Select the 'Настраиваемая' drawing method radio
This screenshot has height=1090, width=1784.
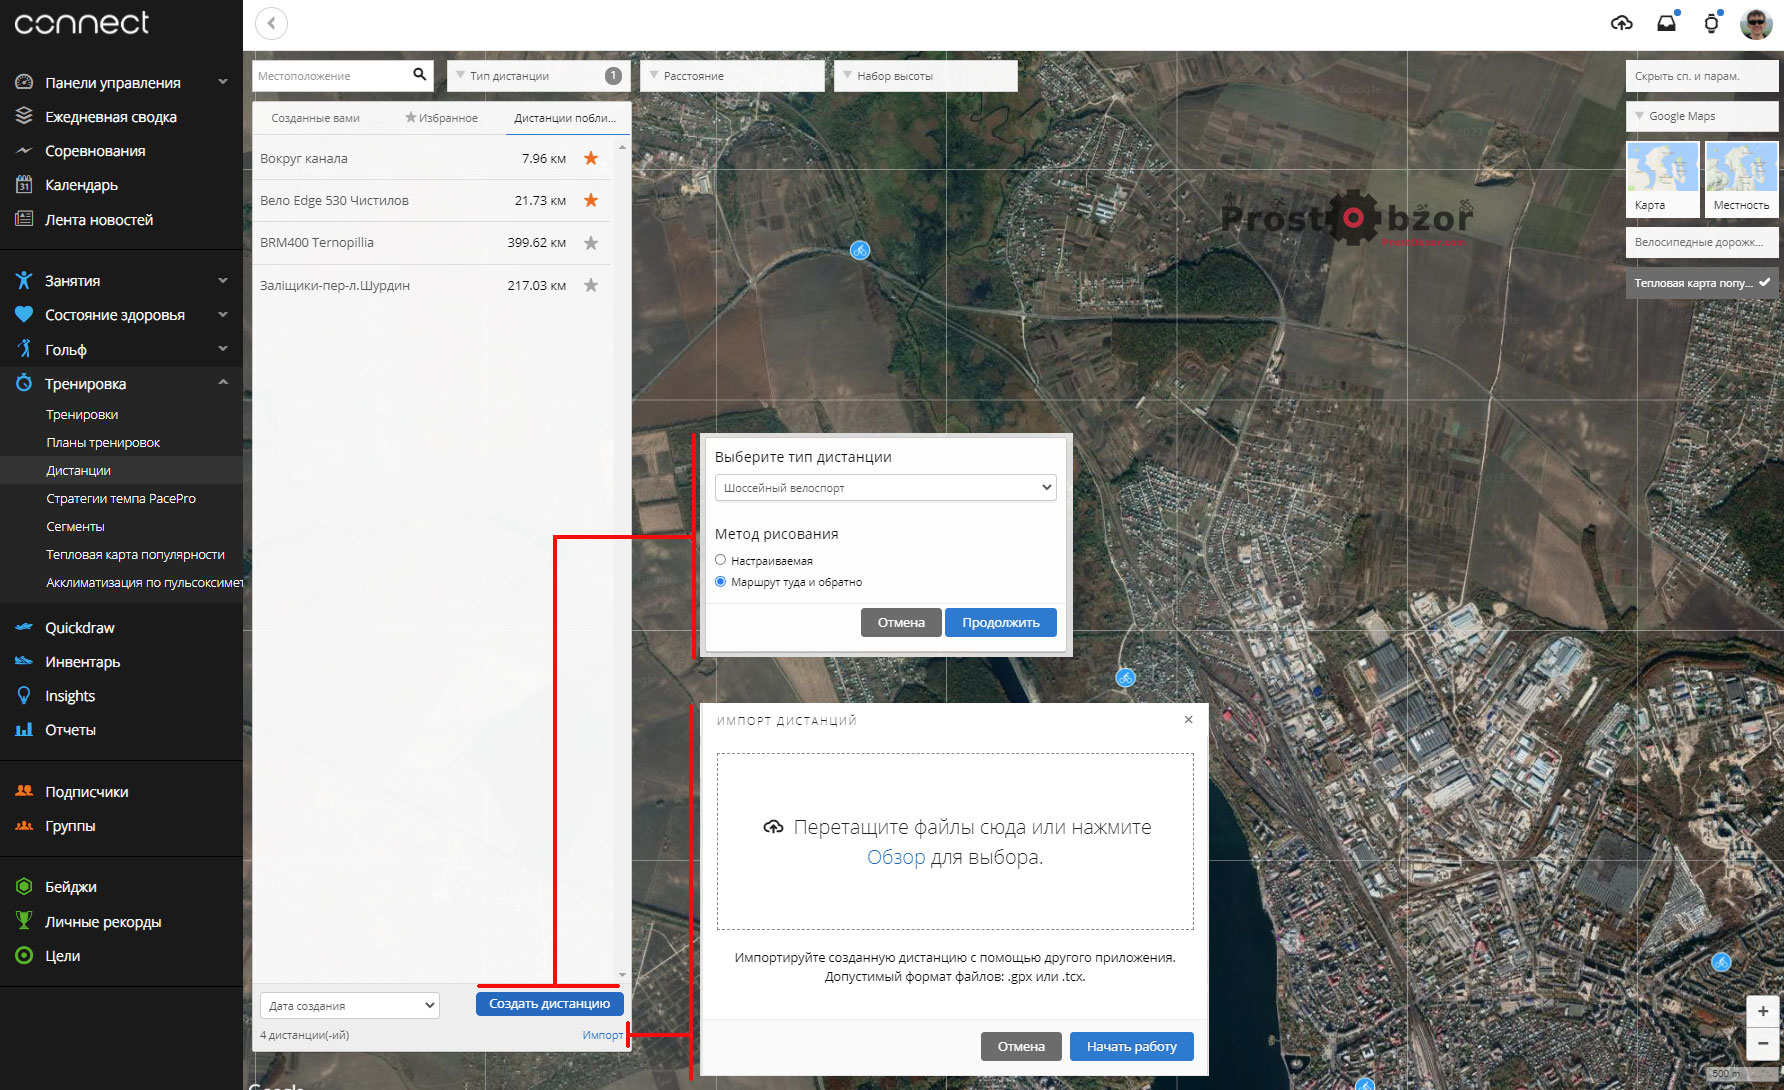pos(720,560)
